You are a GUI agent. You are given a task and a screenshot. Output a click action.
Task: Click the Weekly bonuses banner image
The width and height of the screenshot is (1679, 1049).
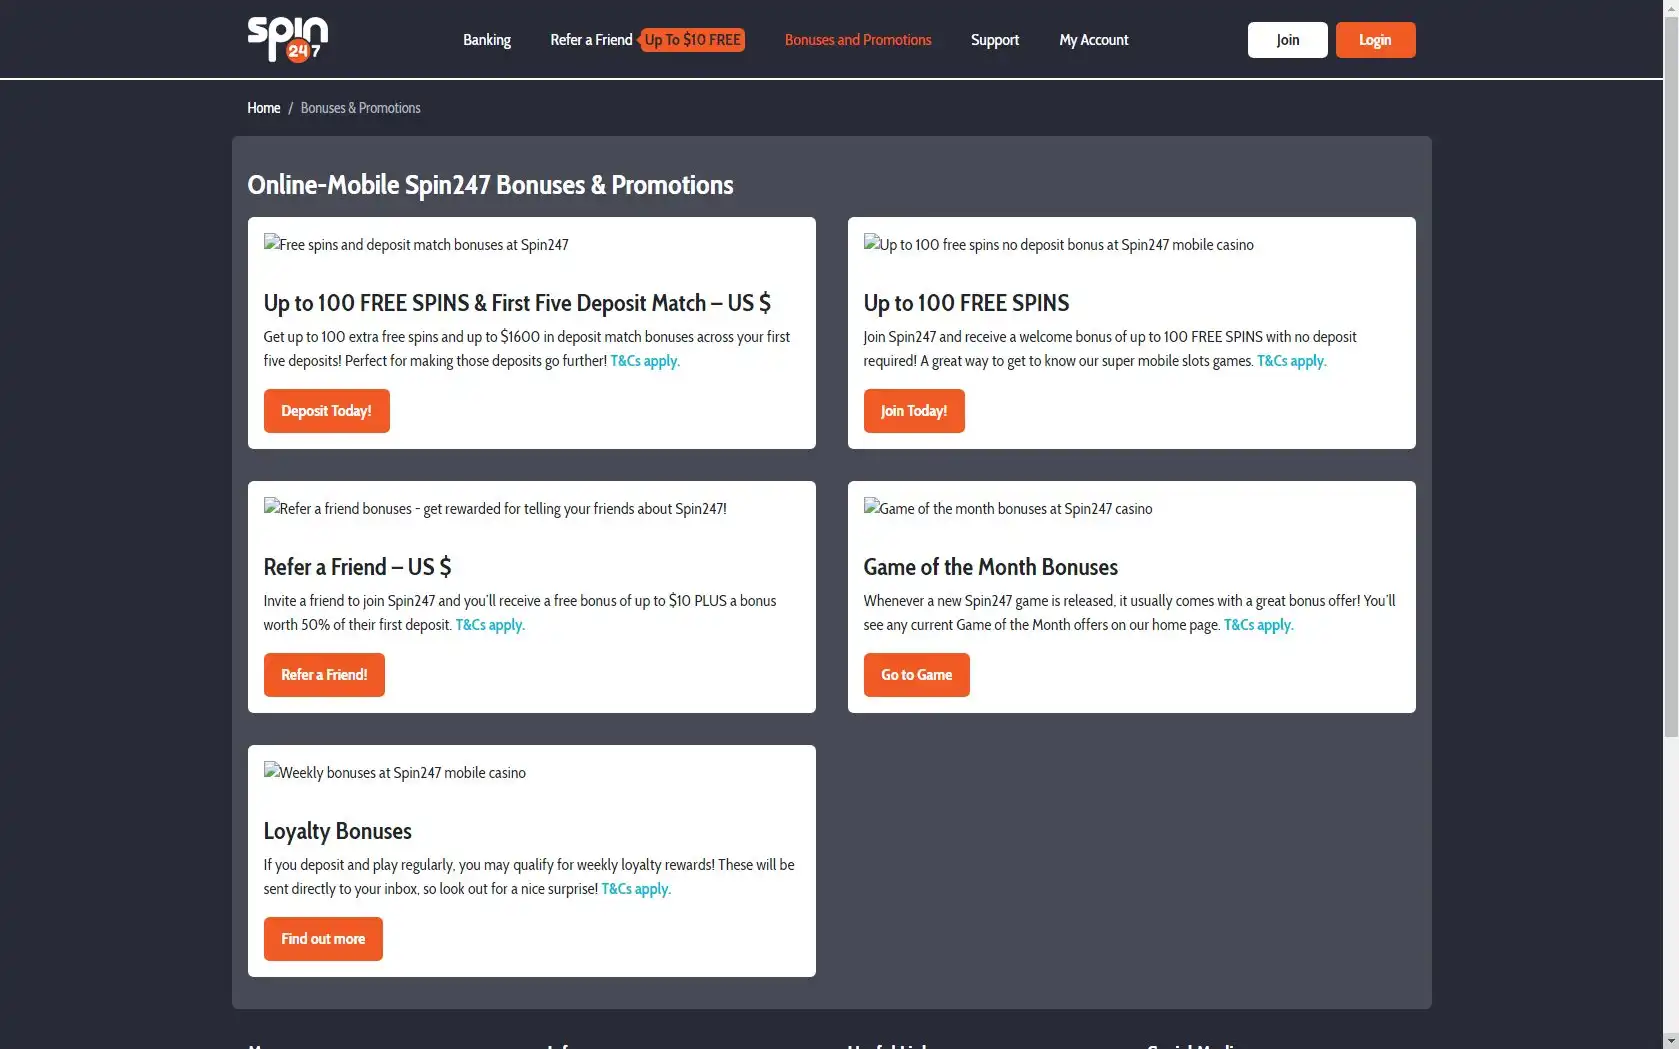394,772
